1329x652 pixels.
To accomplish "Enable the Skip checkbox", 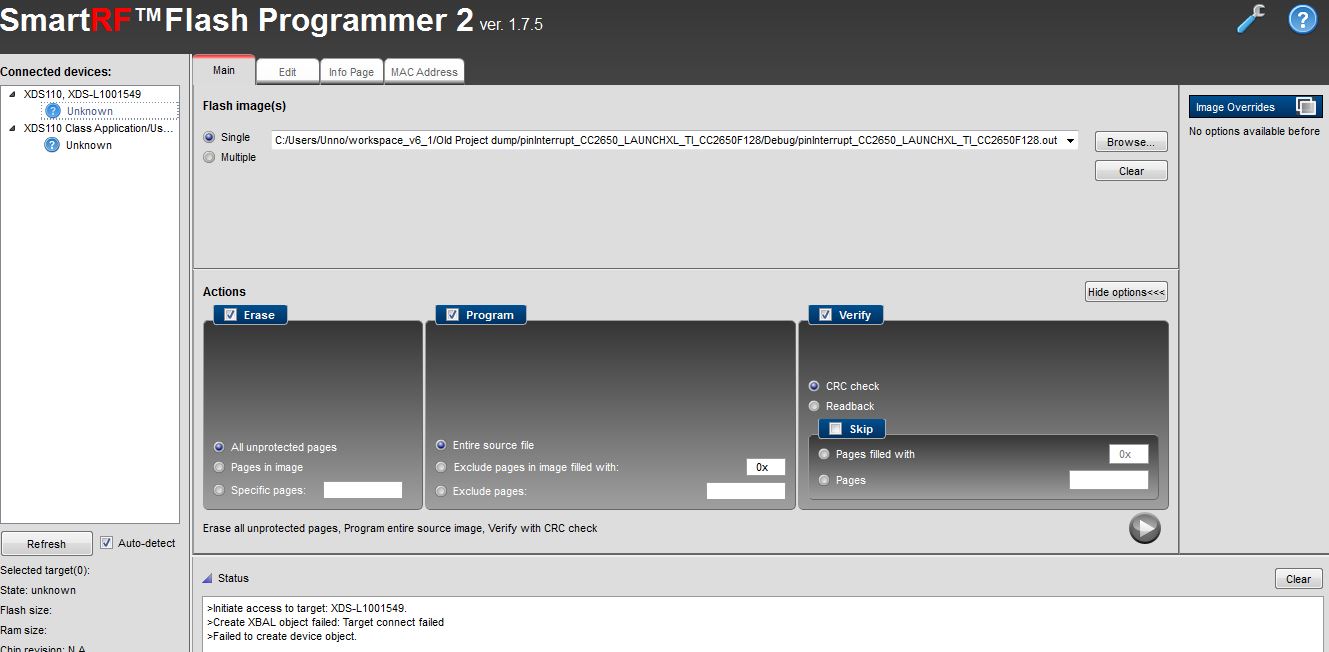I will pyautogui.click(x=835, y=429).
